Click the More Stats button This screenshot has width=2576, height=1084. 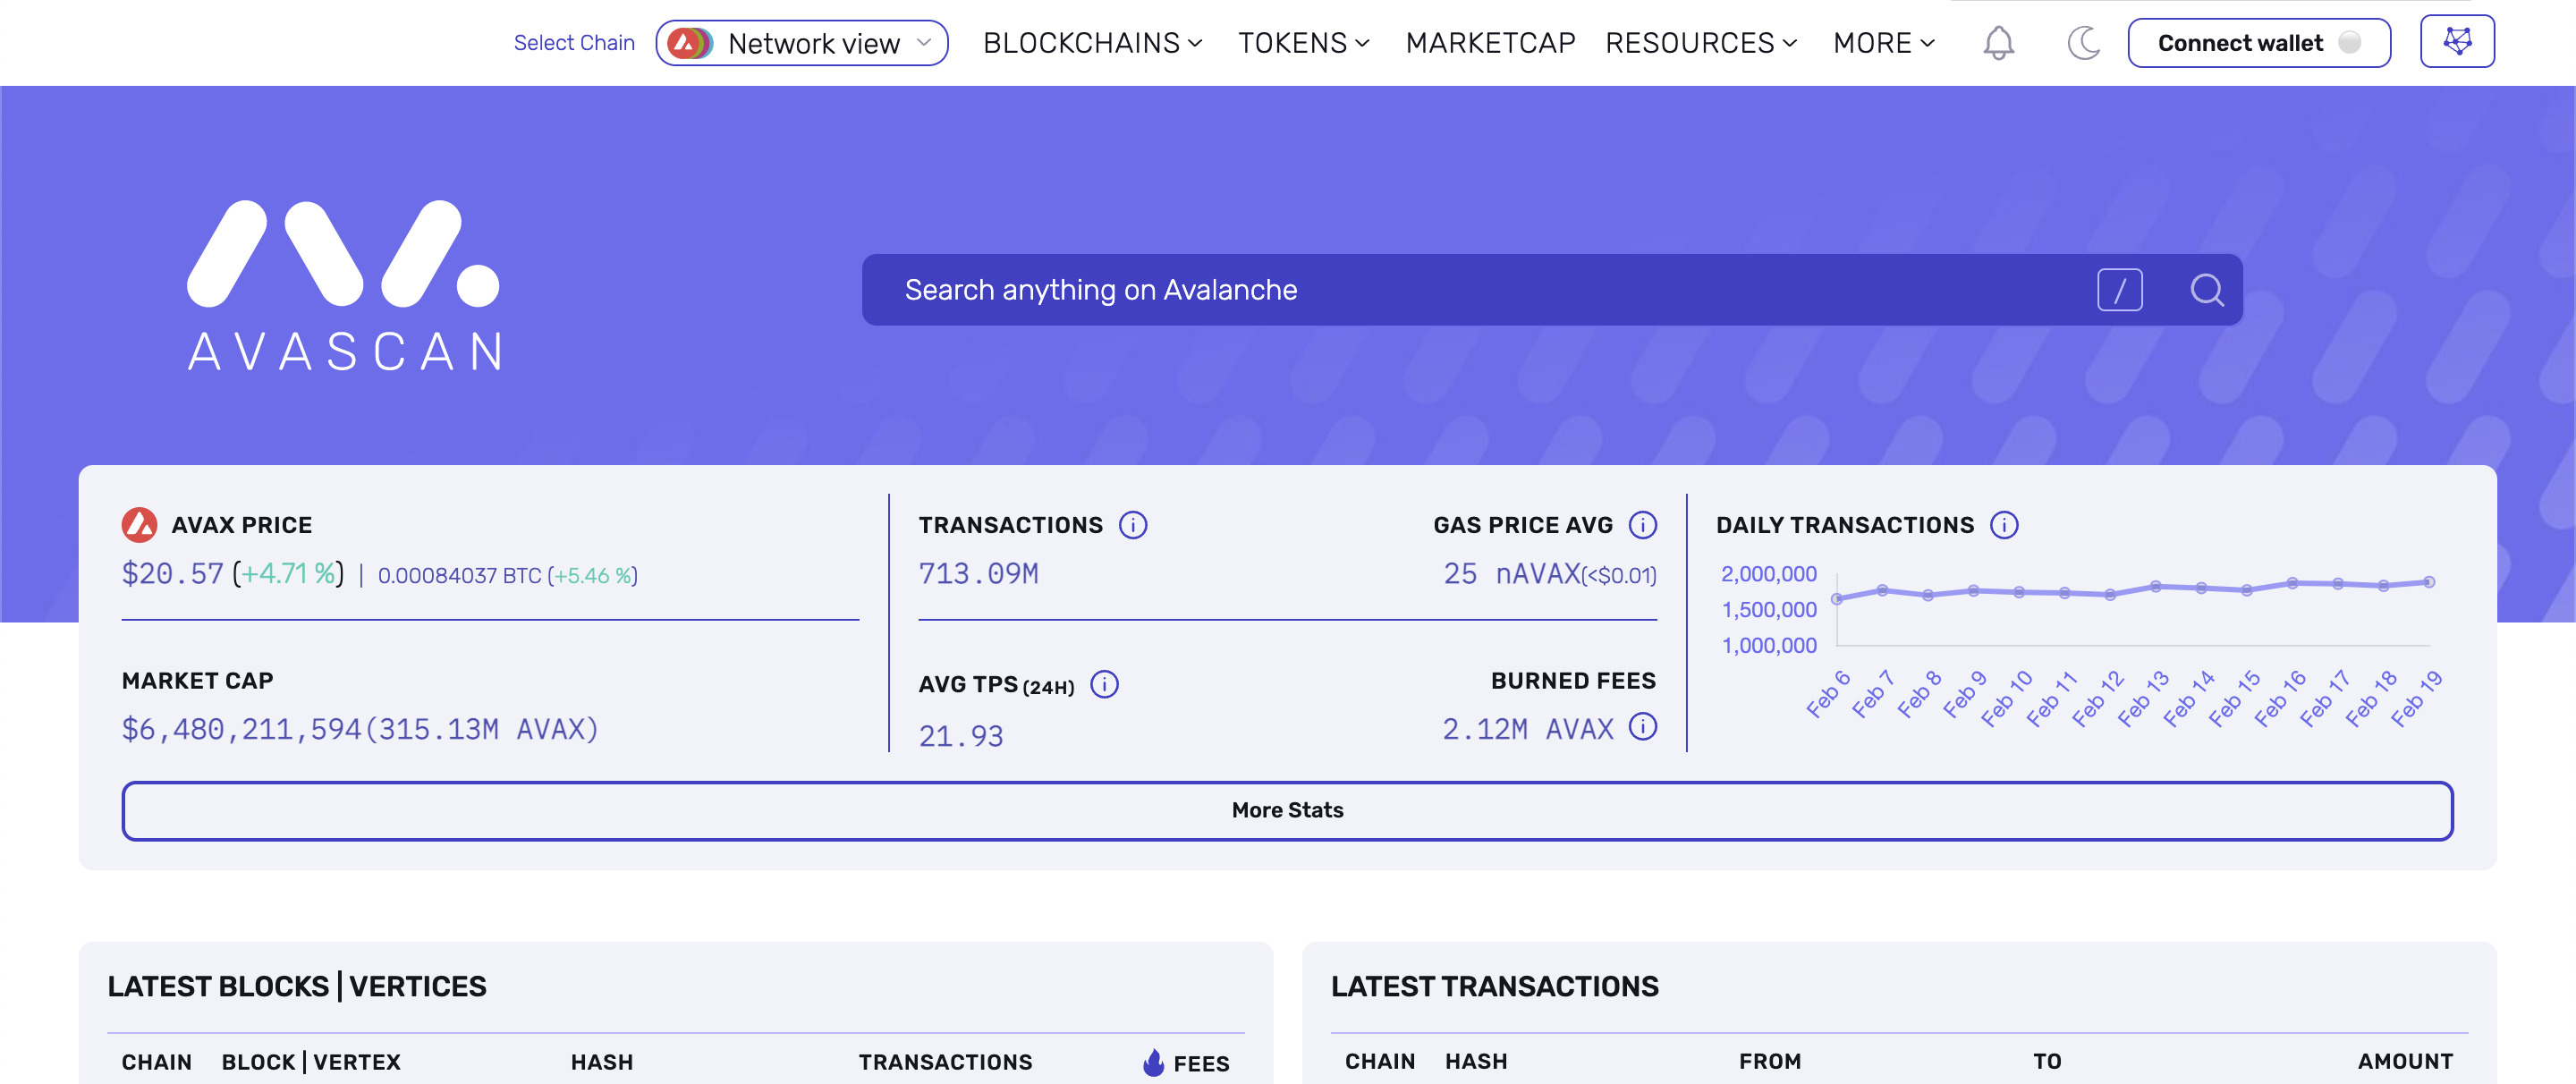1287,810
